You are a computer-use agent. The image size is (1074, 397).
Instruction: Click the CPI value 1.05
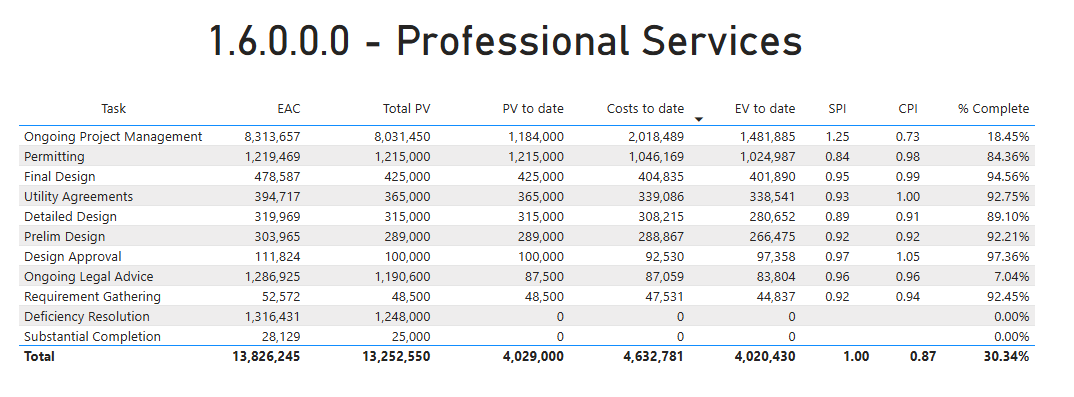[908, 257]
